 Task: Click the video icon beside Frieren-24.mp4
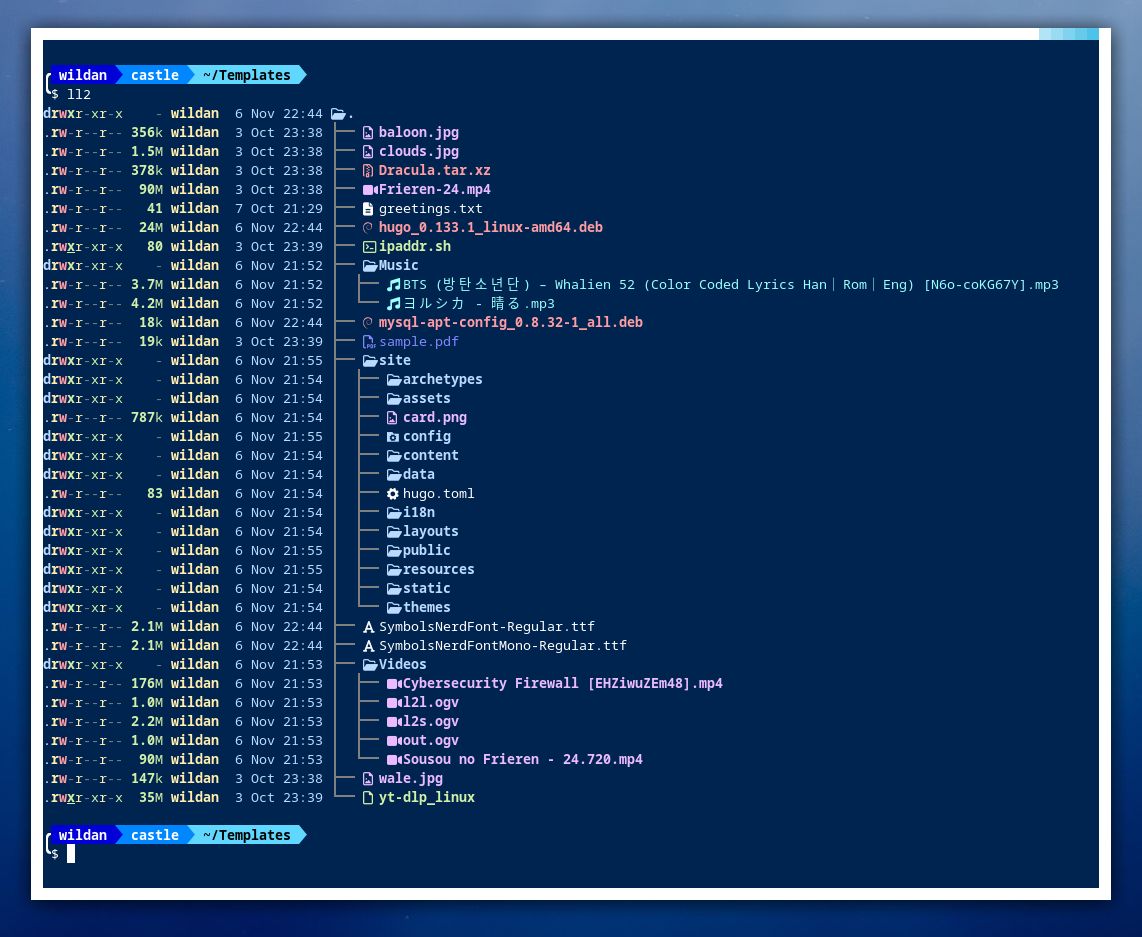tap(369, 189)
